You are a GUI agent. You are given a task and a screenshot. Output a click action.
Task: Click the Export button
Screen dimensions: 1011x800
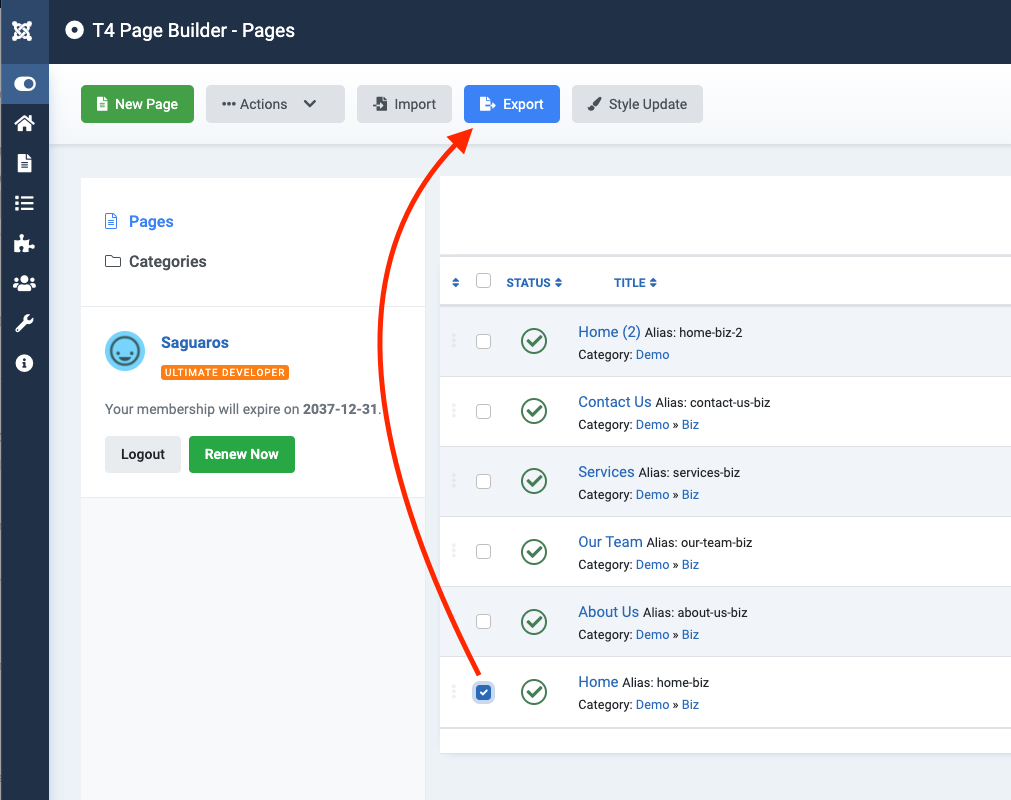point(512,104)
